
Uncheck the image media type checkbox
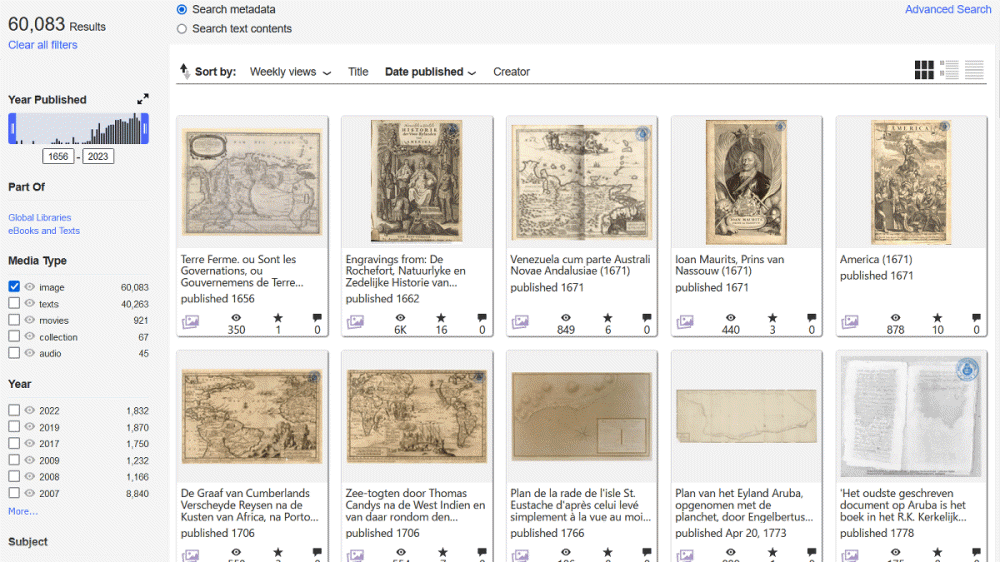click(x=14, y=287)
